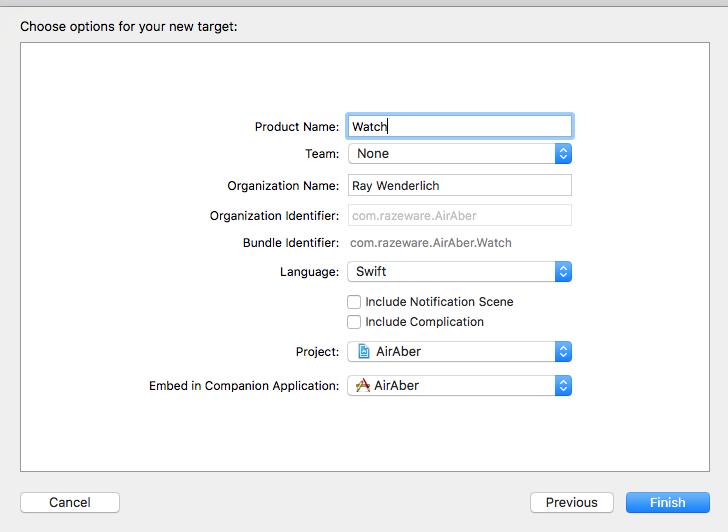Click the blue arrows on Team popup
This screenshot has width=728, height=532.
563,154
